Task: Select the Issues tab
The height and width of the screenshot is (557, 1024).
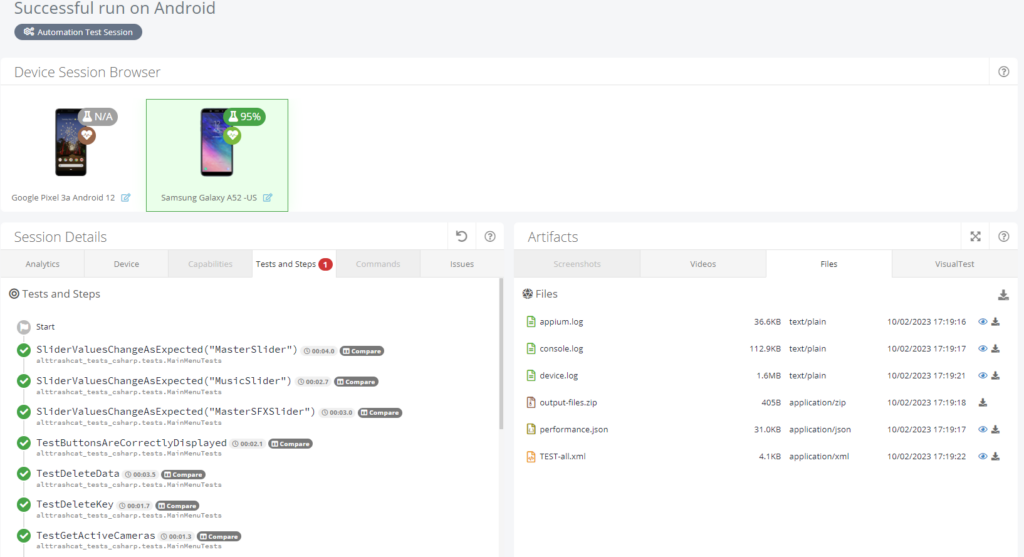Action: [462, 264]
